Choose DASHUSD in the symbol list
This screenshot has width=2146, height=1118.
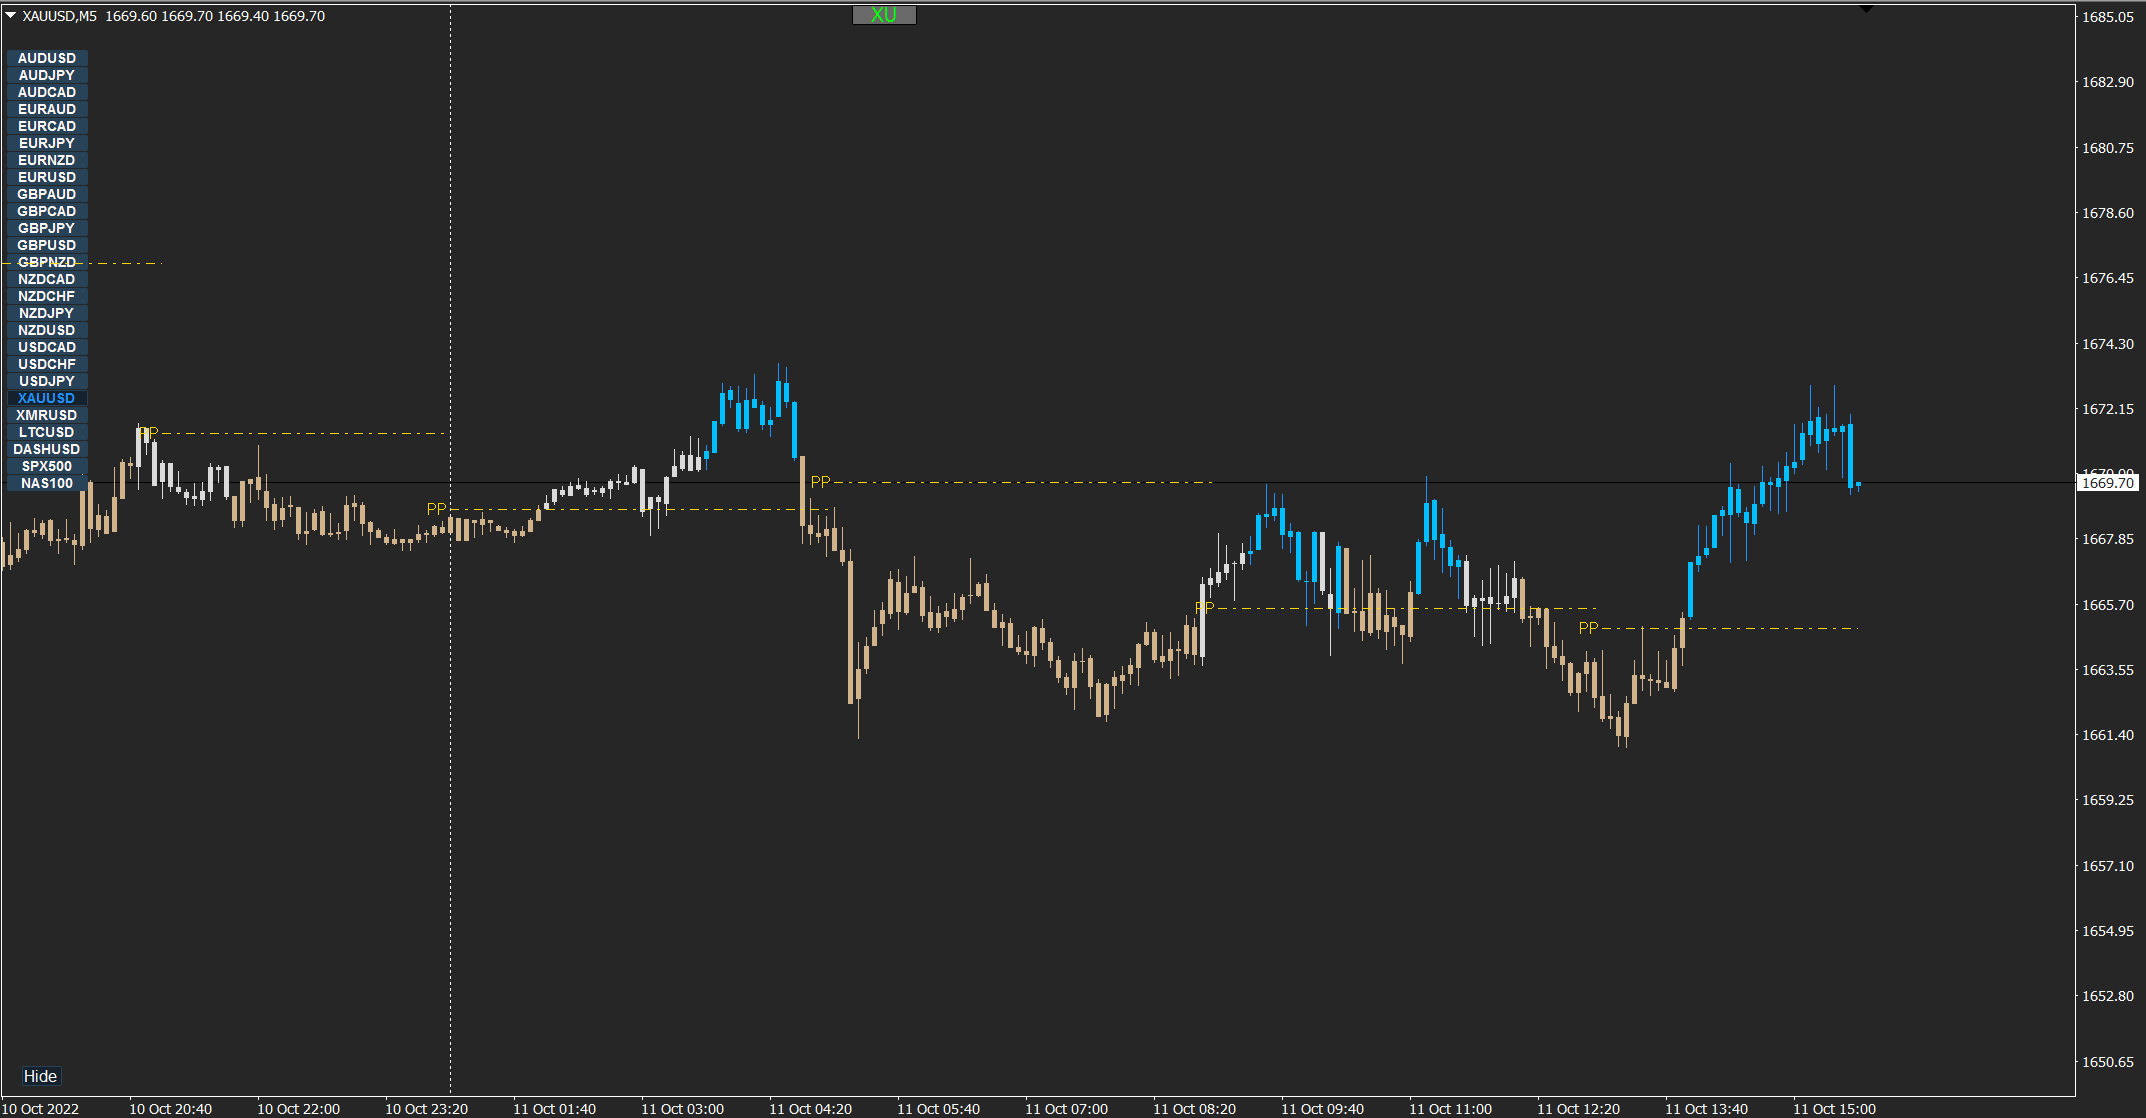[x=47, y=449]
